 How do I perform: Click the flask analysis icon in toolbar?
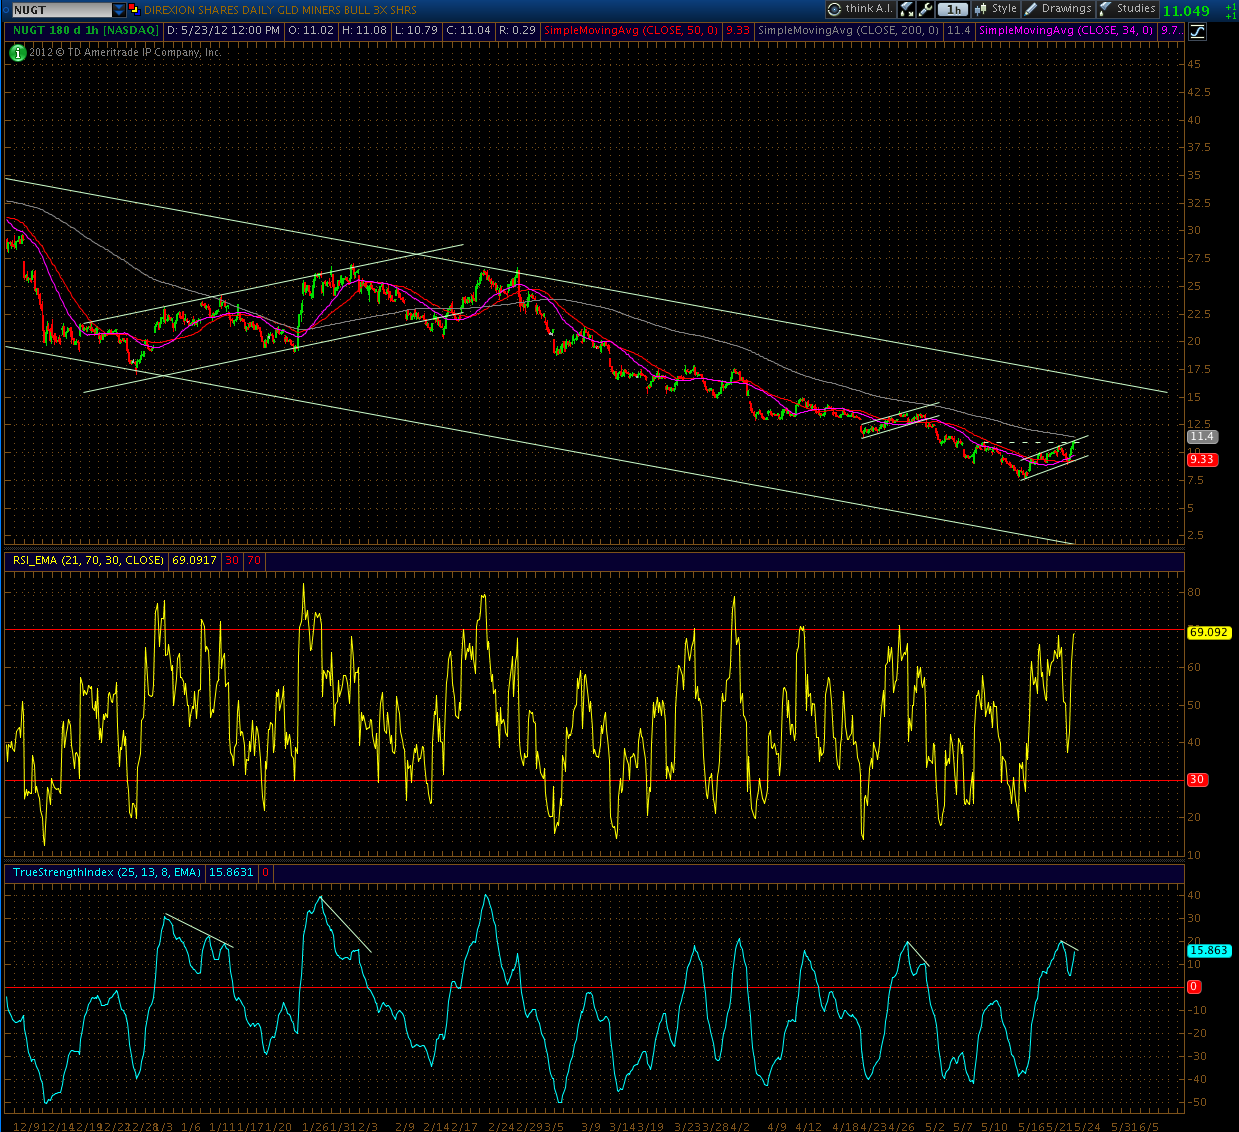(x=906, y=9)
